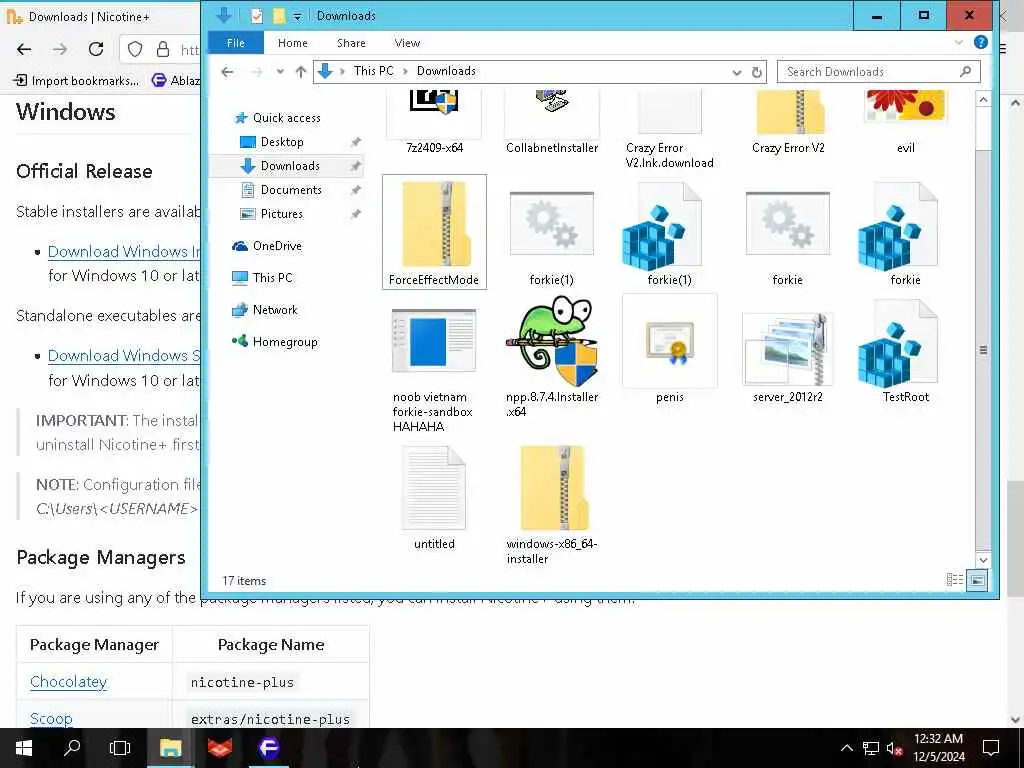
Task: Click the Properties quick access toolbar icon
Action: (257, 16)
